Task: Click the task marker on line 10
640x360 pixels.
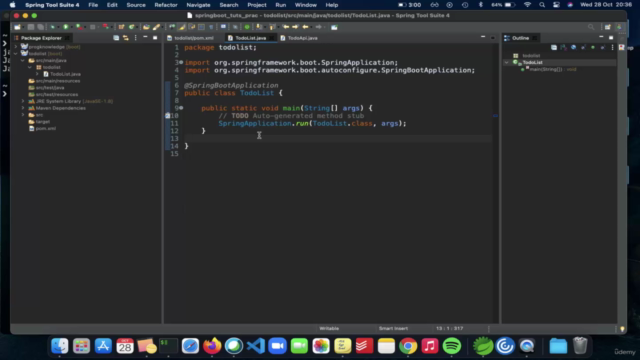Action: (167, 116)
